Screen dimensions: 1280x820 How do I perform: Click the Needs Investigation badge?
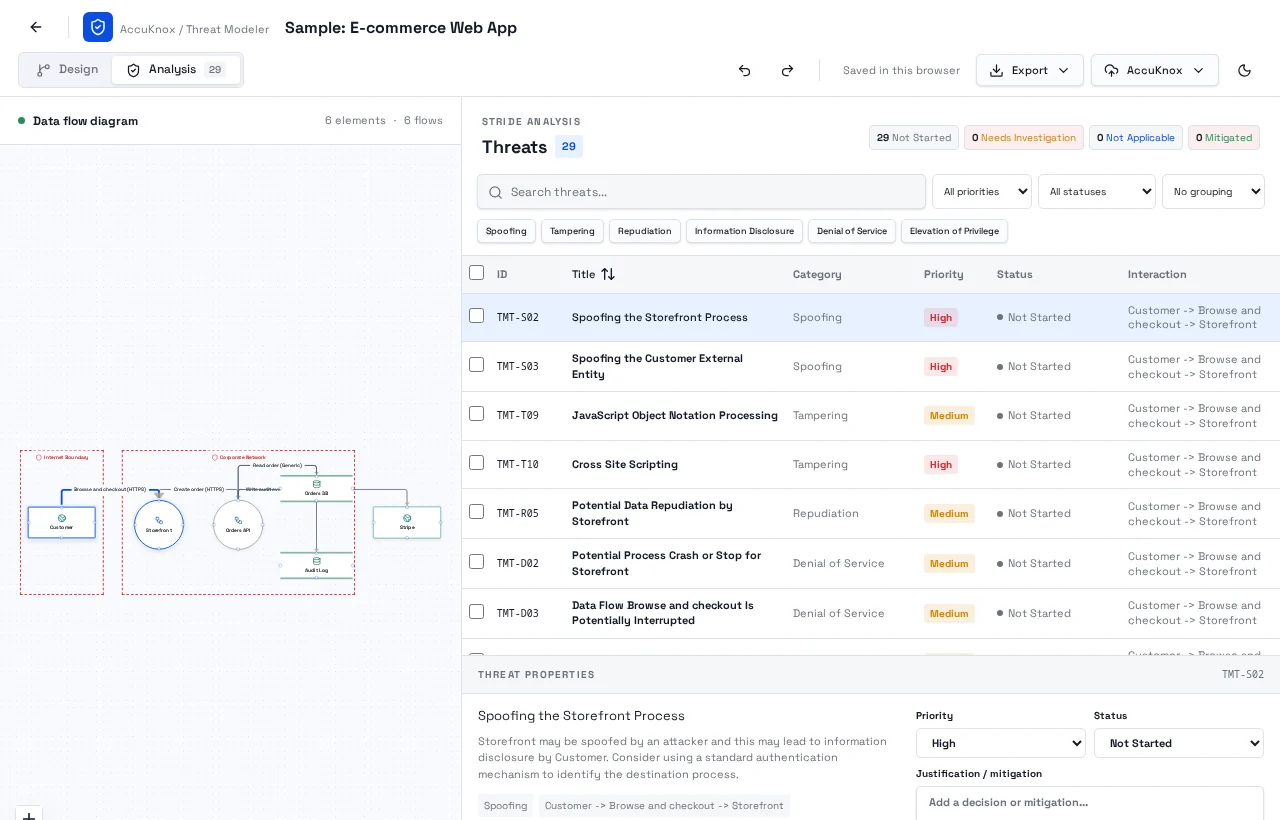point(1024,138)
